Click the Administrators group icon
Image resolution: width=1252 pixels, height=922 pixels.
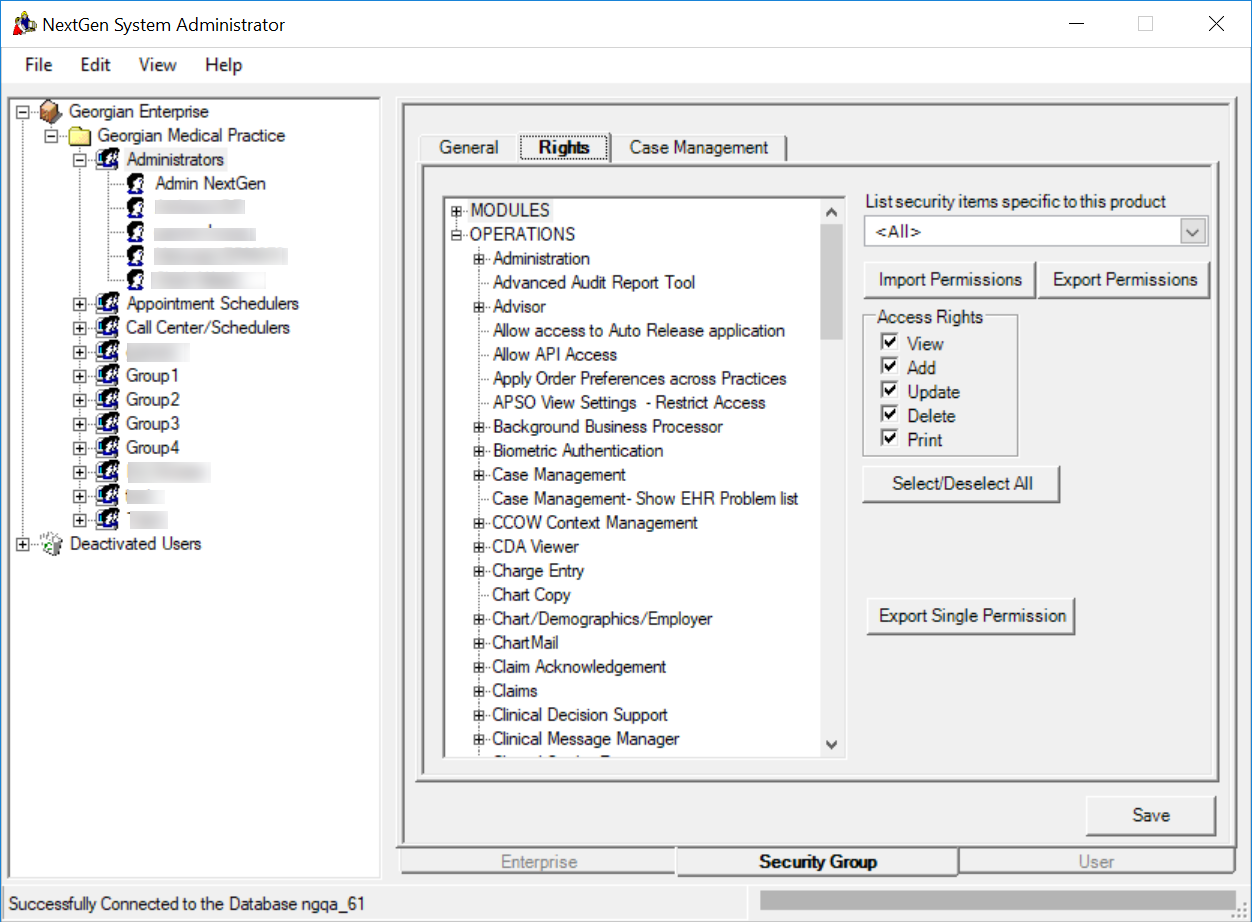[x=108, y=160]
